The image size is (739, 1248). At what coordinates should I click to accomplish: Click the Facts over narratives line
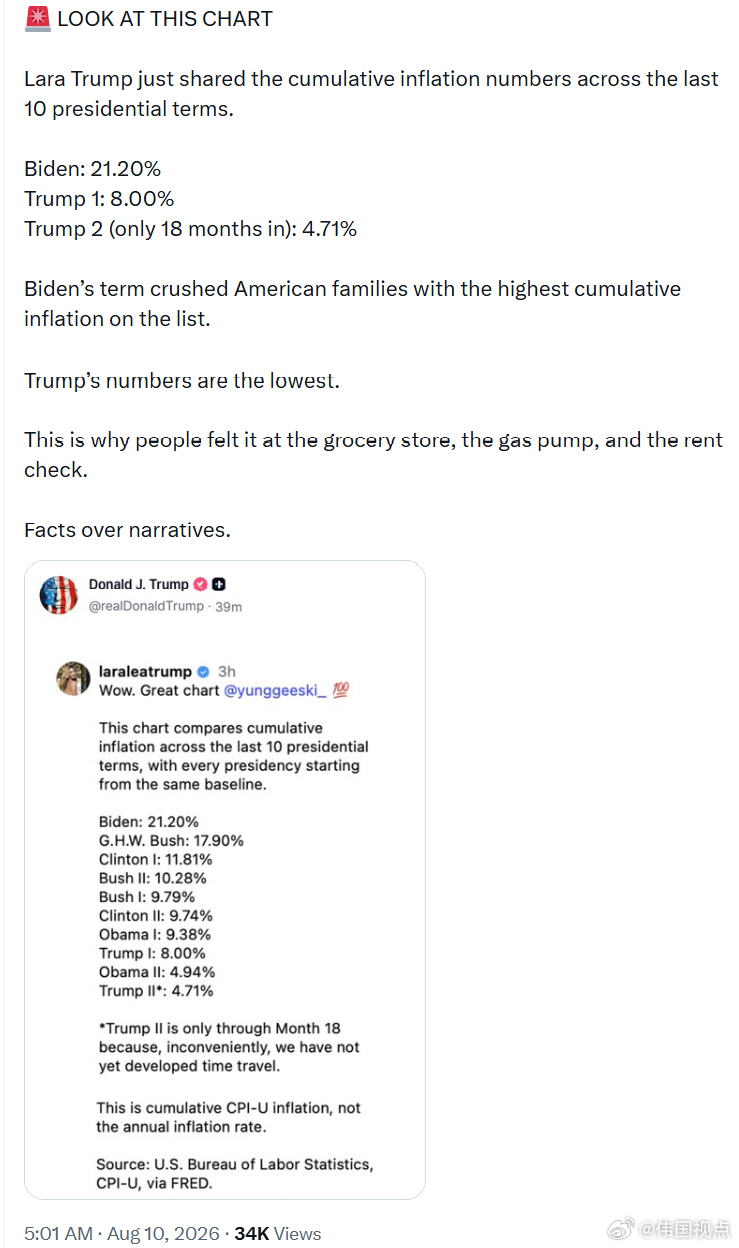tap(128, 530)
